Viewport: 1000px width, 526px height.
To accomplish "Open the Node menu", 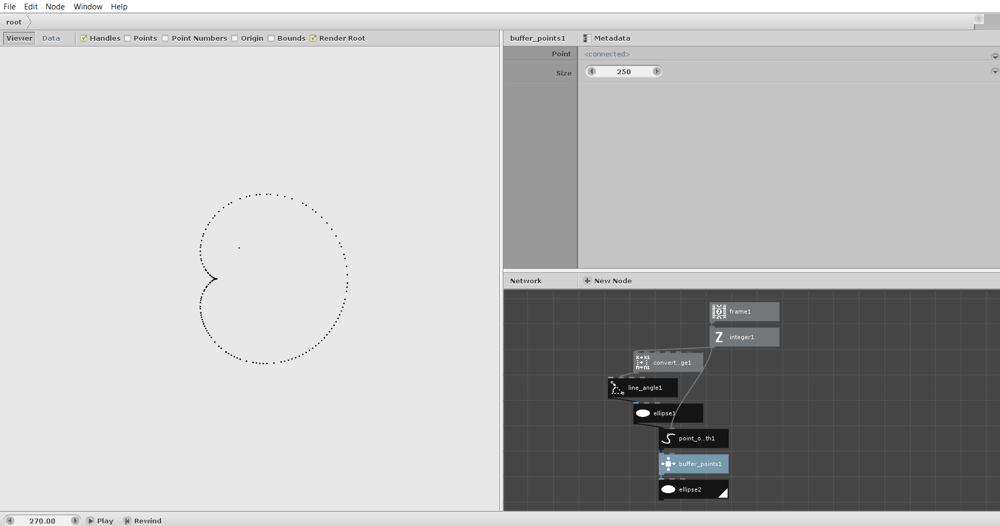I will pyautogui.click(x=55, y=6).
